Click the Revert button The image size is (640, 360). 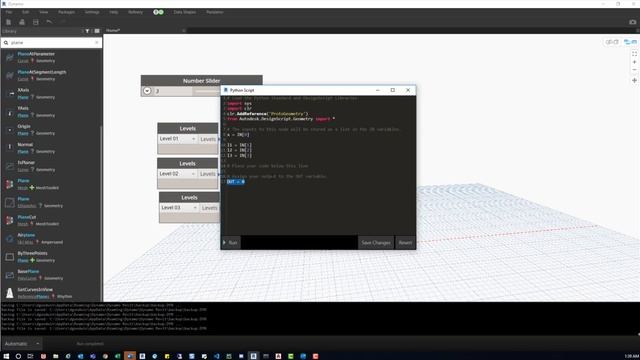(x=405, y=243)
